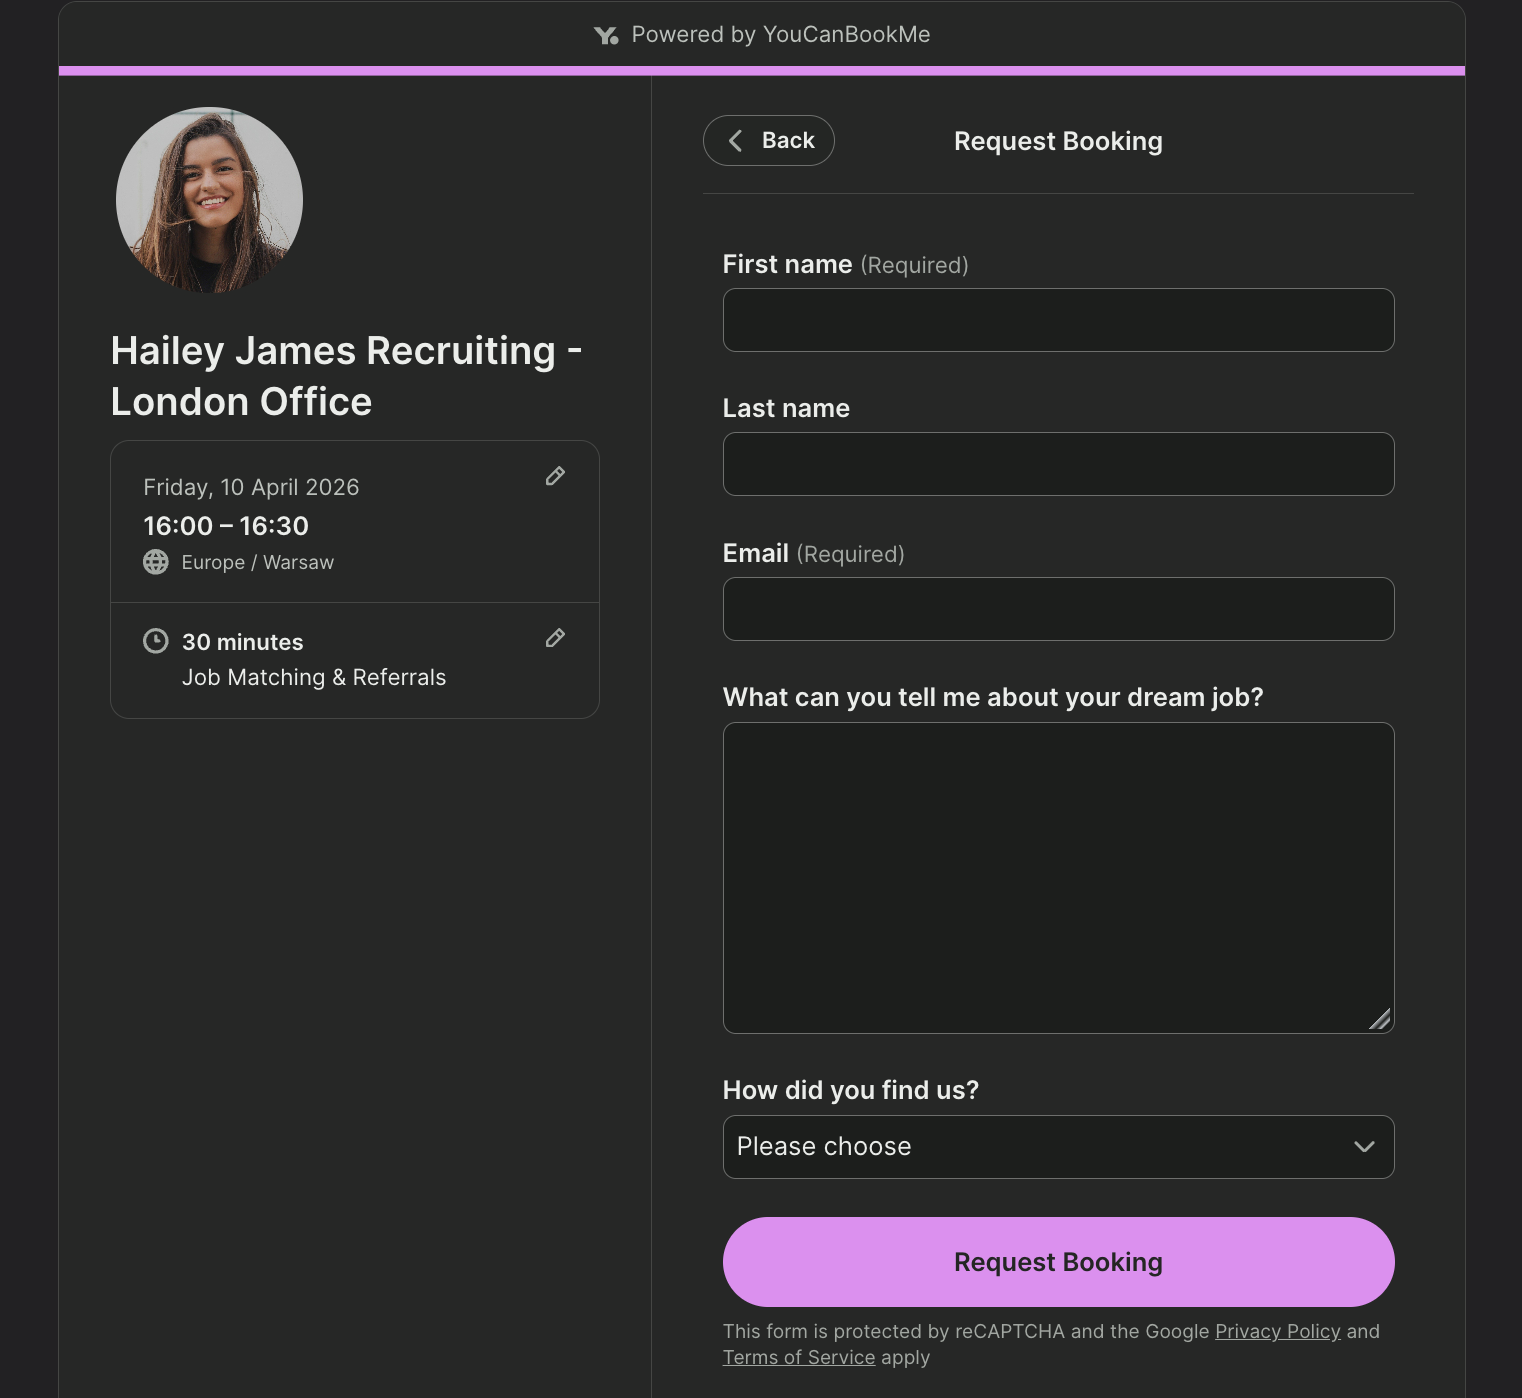Viewport: 1522px width, 1398px height.
Task: Click the clock icon next to 30 minutes
Action: click(156, 641)
